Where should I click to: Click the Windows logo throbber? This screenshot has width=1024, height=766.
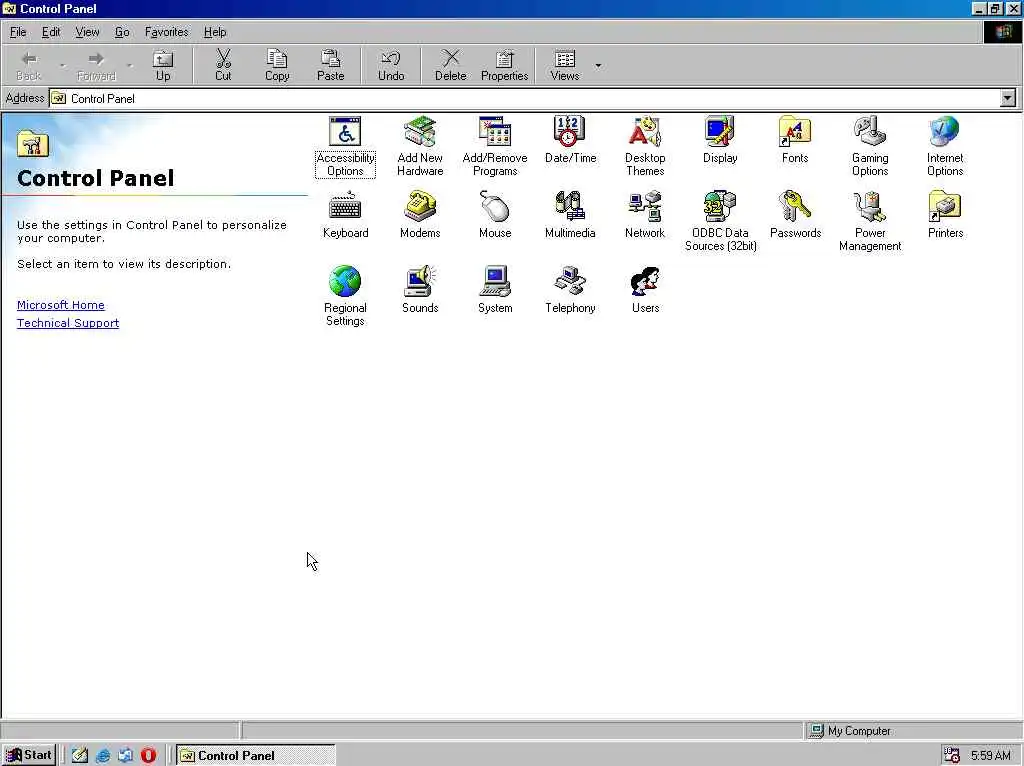(x=1002, y=32)
